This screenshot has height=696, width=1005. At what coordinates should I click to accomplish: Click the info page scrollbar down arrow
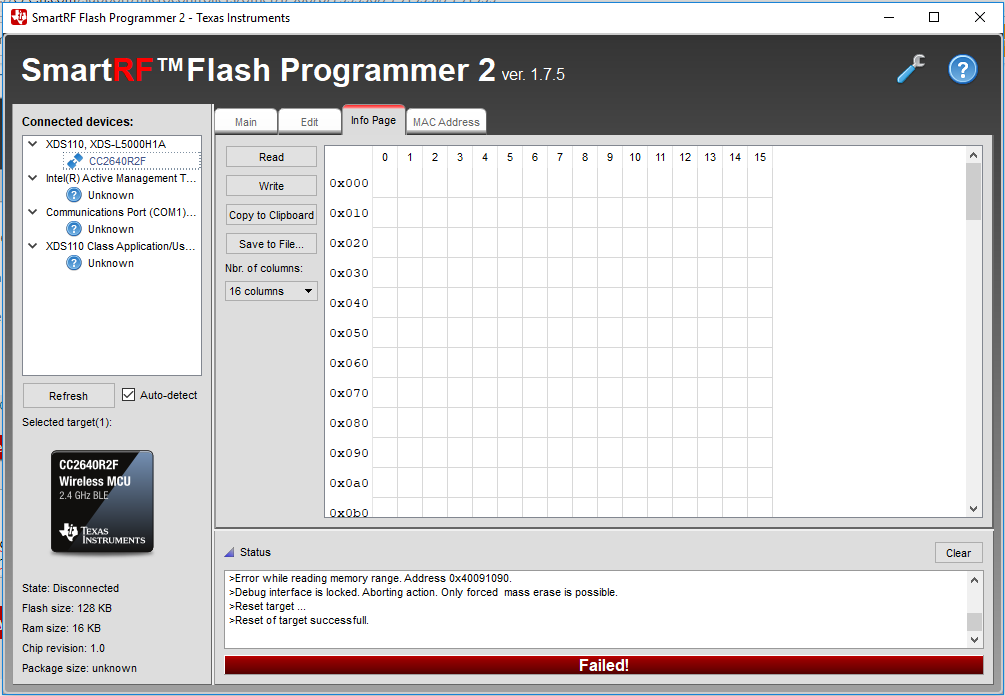(973, 509)
